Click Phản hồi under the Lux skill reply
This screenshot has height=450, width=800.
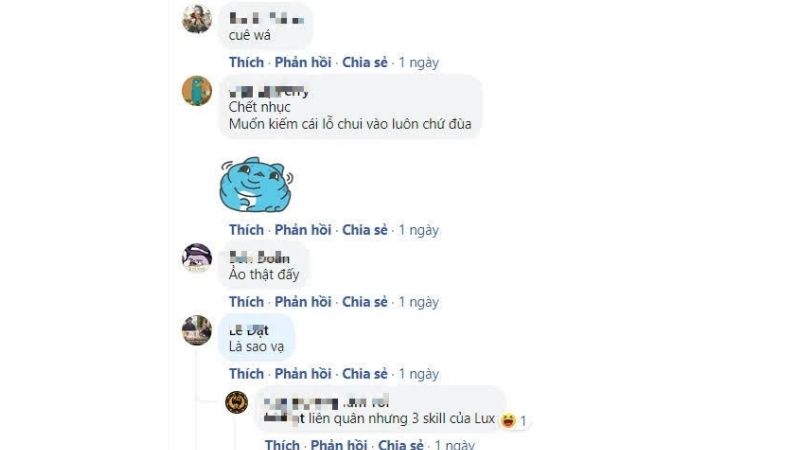tap(339, 443)
